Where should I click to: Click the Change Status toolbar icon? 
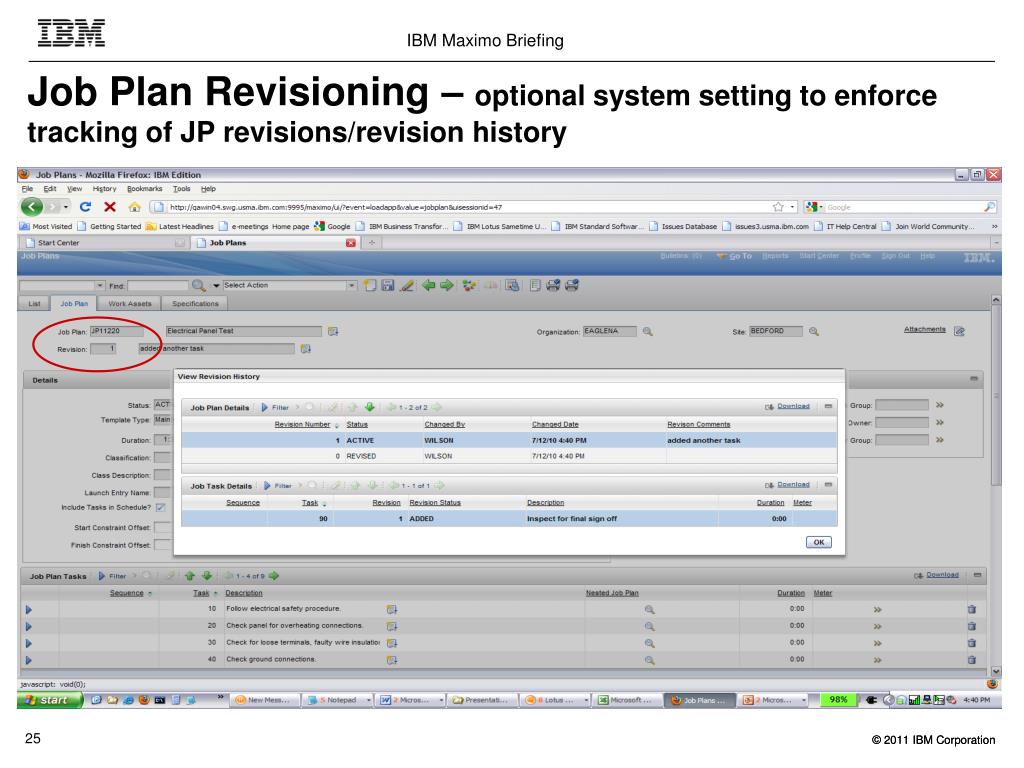coord(469,285)
